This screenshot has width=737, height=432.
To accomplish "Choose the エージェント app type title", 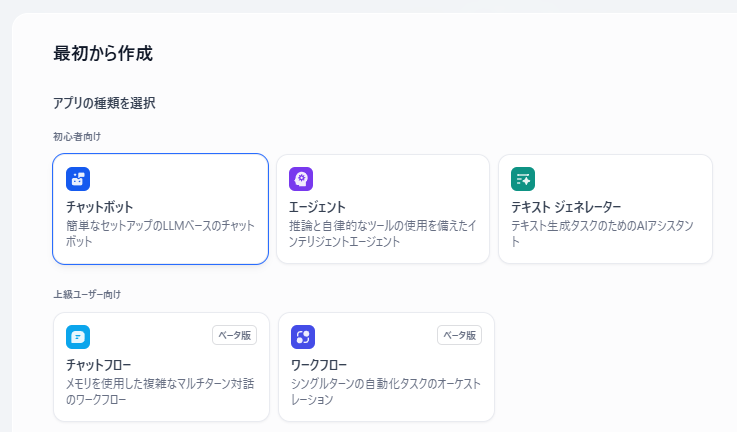I will click(x=317, y=207).
